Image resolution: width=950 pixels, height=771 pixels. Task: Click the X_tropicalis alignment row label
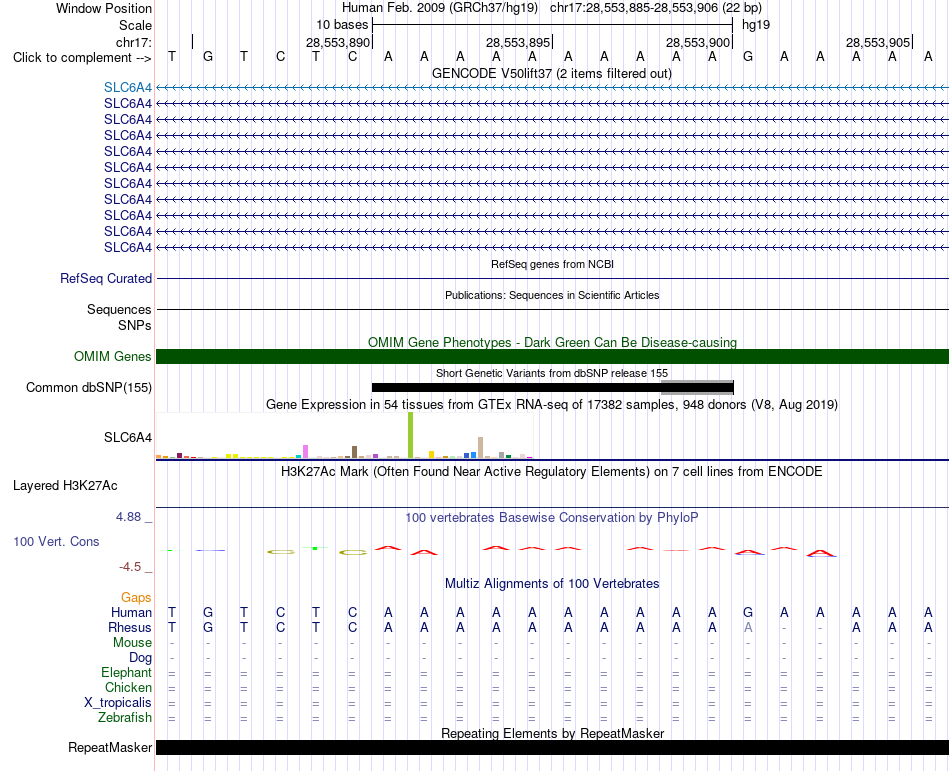[118, 703]
